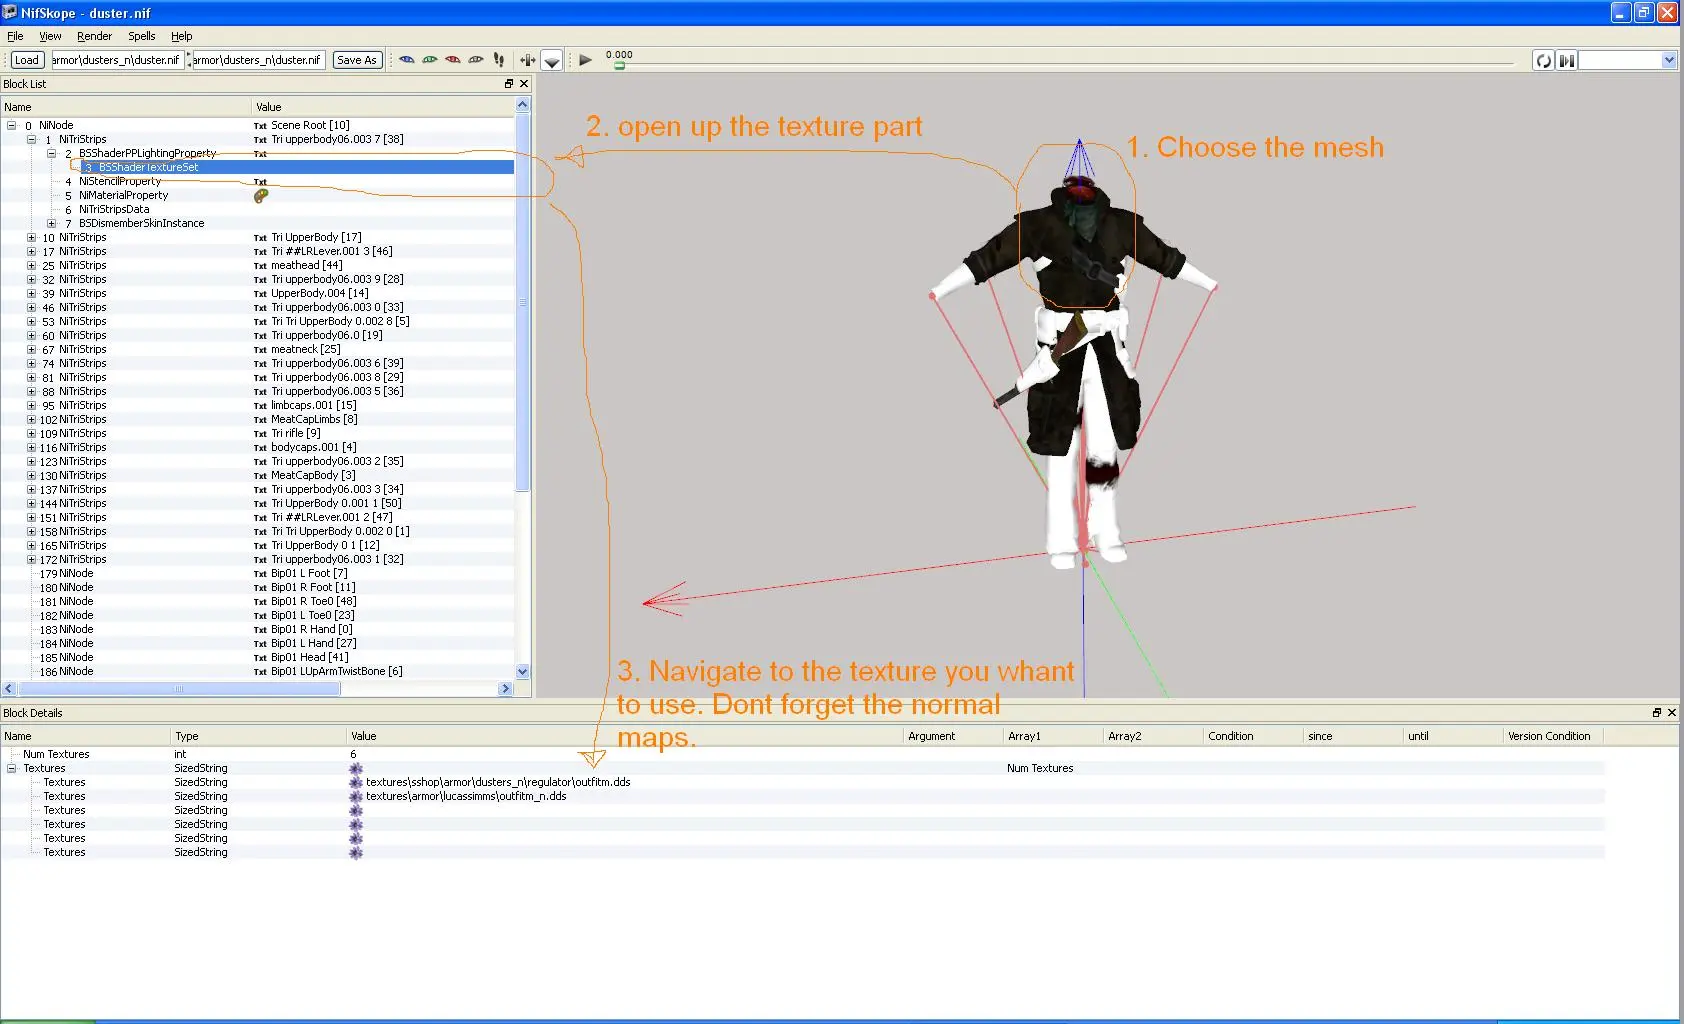Expand the 7 BSDismemberSkinInstance node
Image resolution: width=1684 pixels, height=1024 pixels.
pos(51,224)
